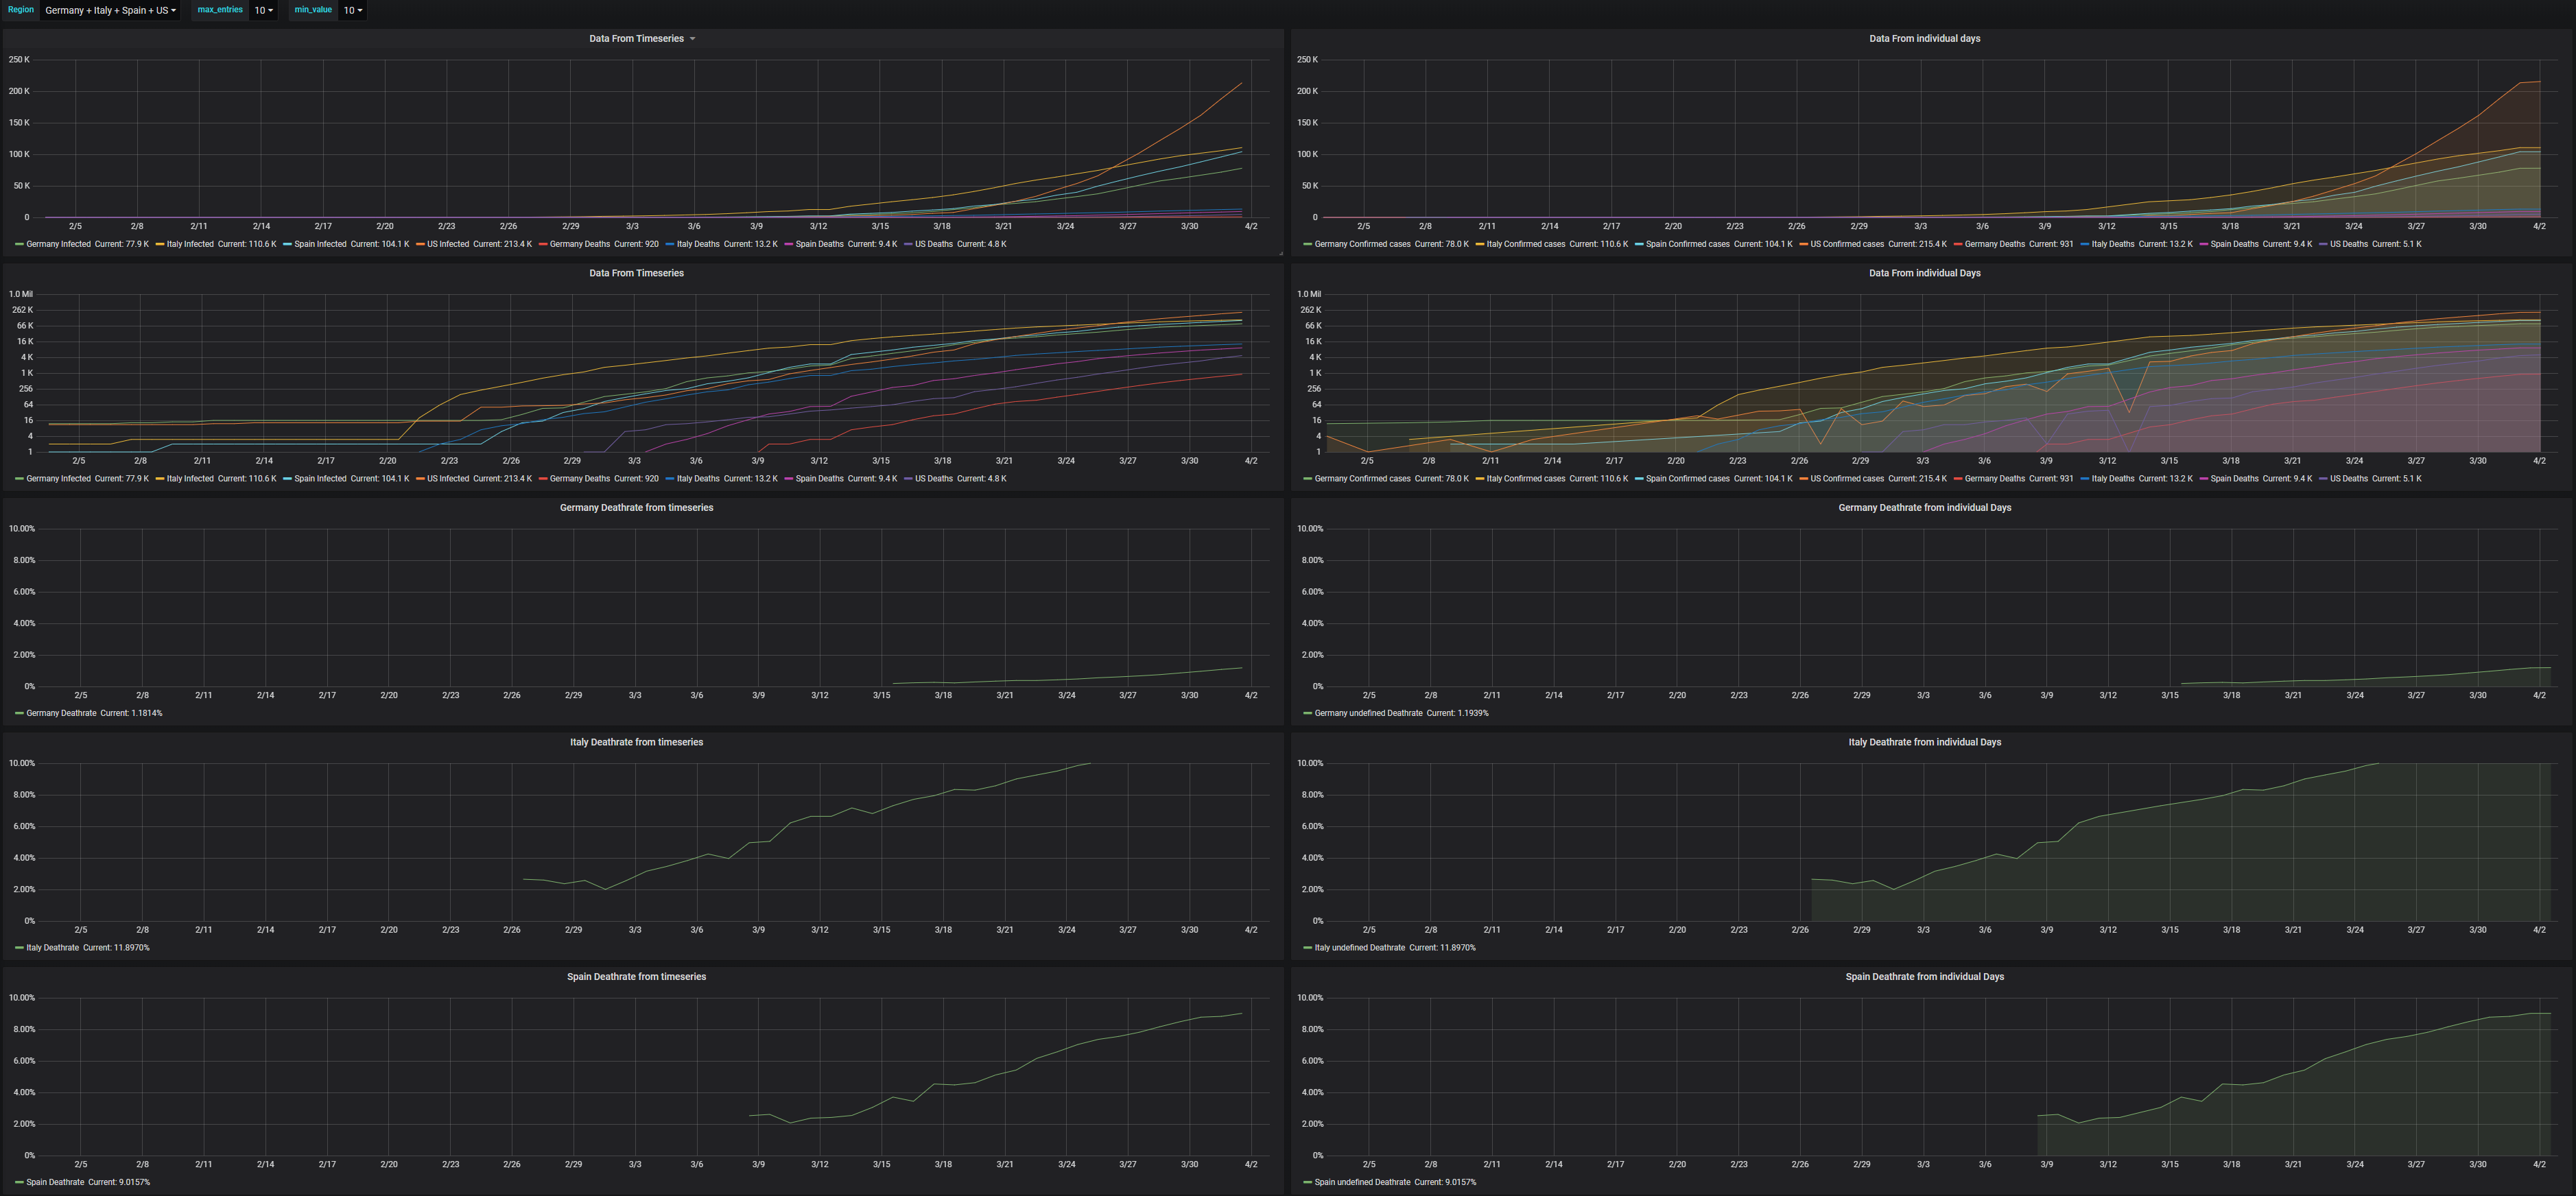
Task: Open the 250 K-axis Data From individual days title menu
Action: [x=1924, y=39]
